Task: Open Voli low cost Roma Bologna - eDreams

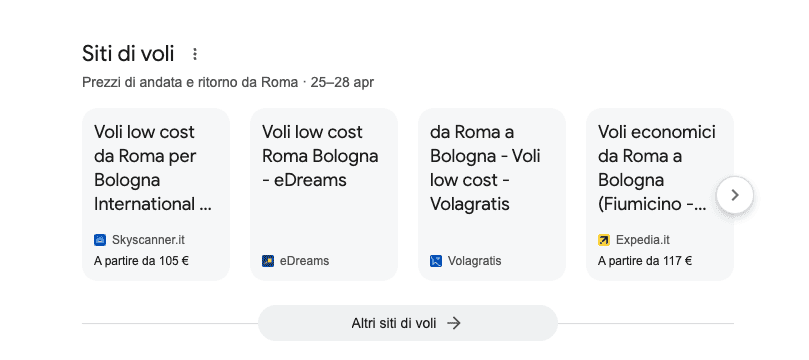Action: click(320, 156)
